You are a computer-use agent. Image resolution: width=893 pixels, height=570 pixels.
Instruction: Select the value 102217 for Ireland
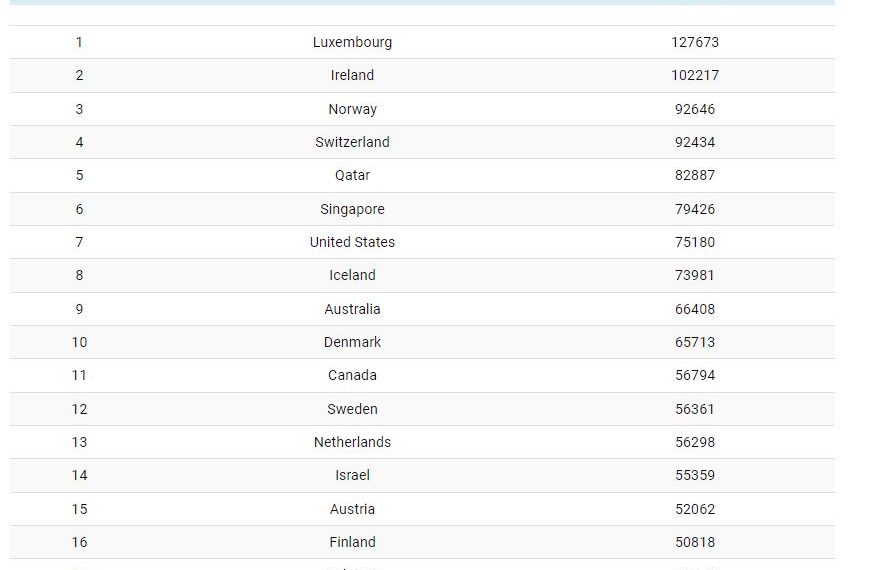tap(695, 75)
